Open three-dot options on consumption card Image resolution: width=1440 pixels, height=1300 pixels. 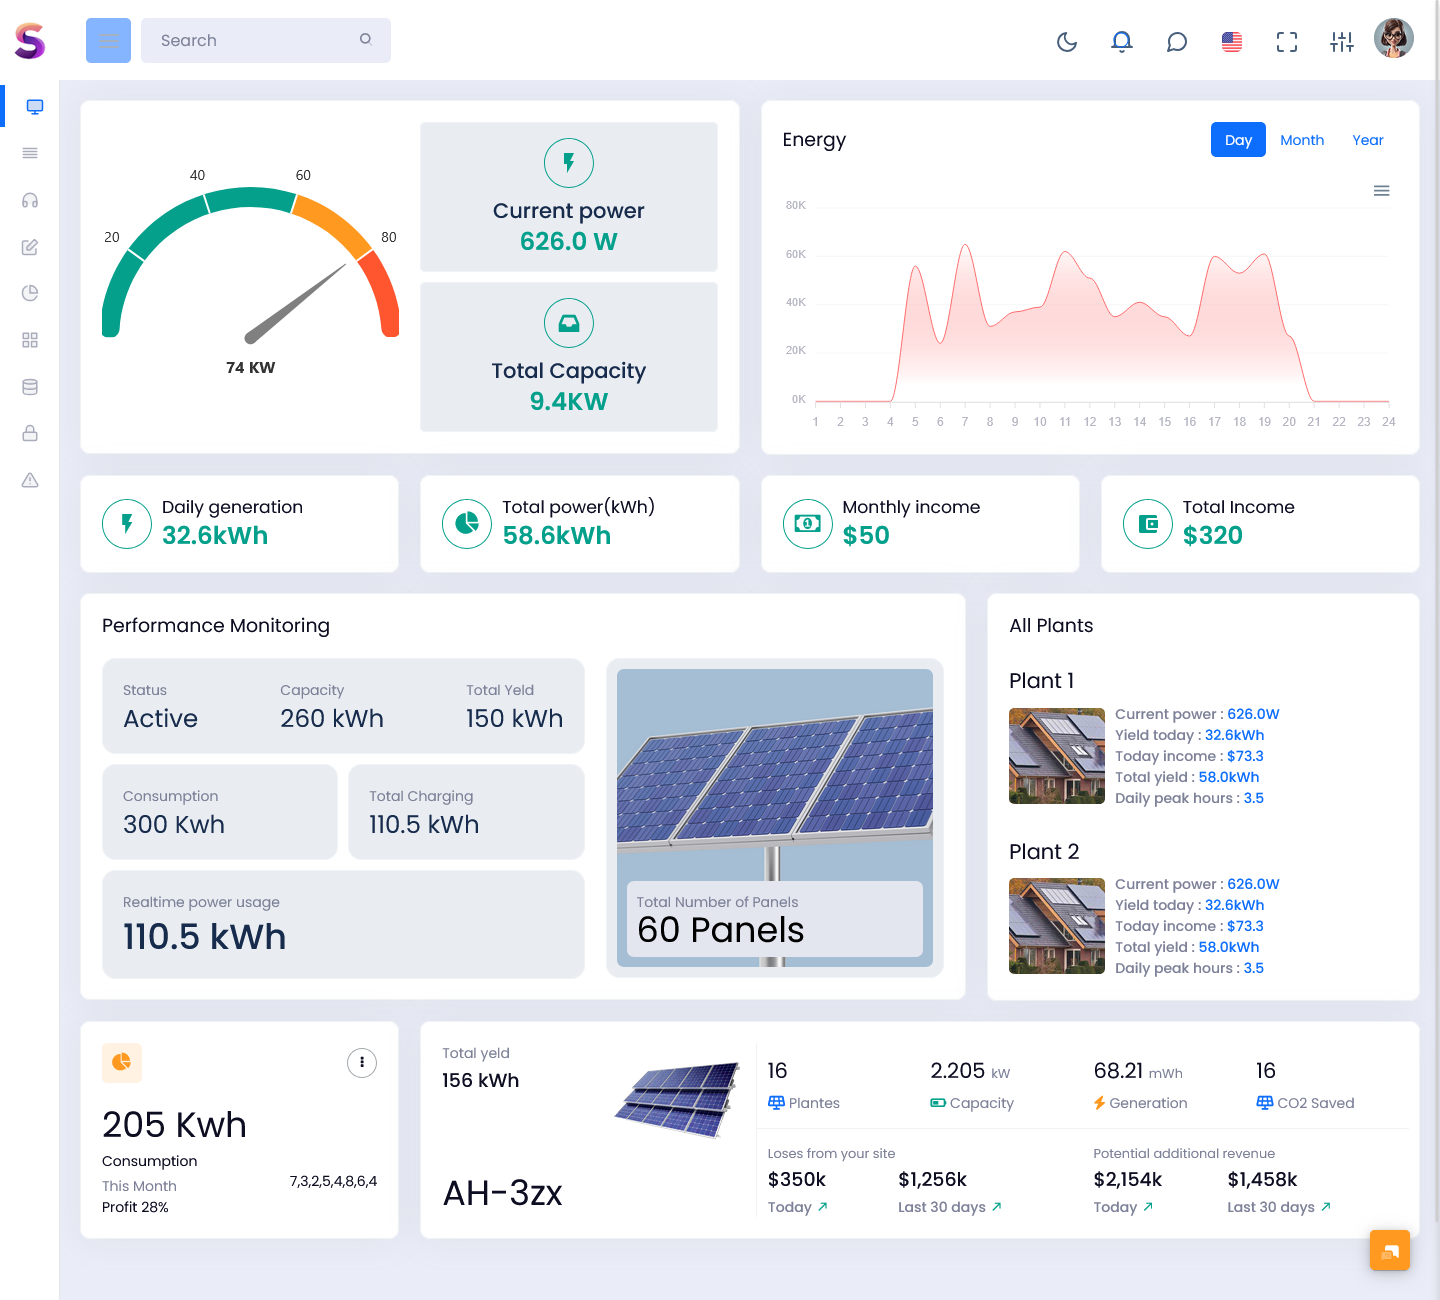362,1062
